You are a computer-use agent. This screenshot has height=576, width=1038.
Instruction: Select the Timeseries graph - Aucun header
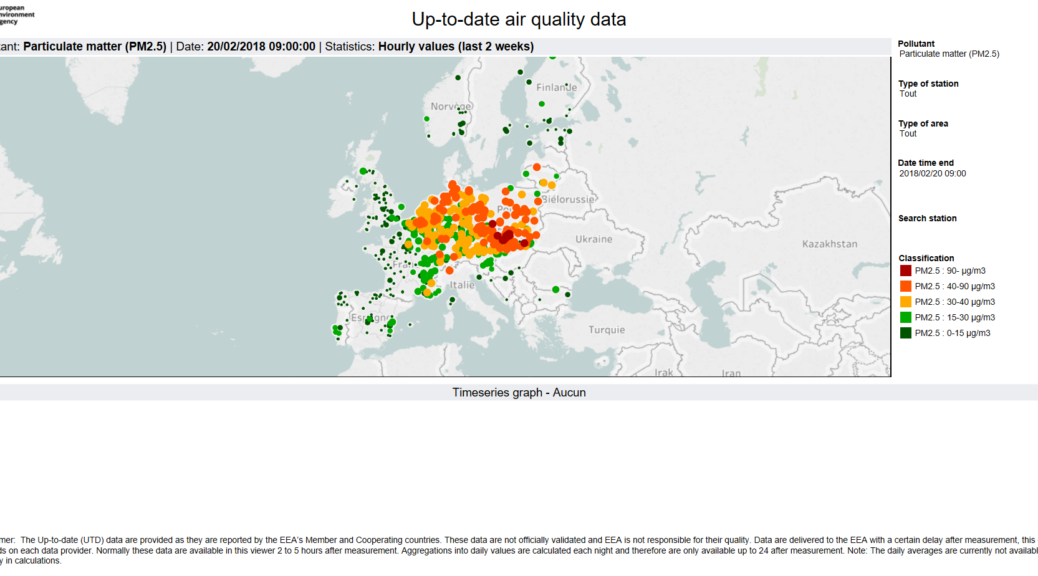coord(518,393)
